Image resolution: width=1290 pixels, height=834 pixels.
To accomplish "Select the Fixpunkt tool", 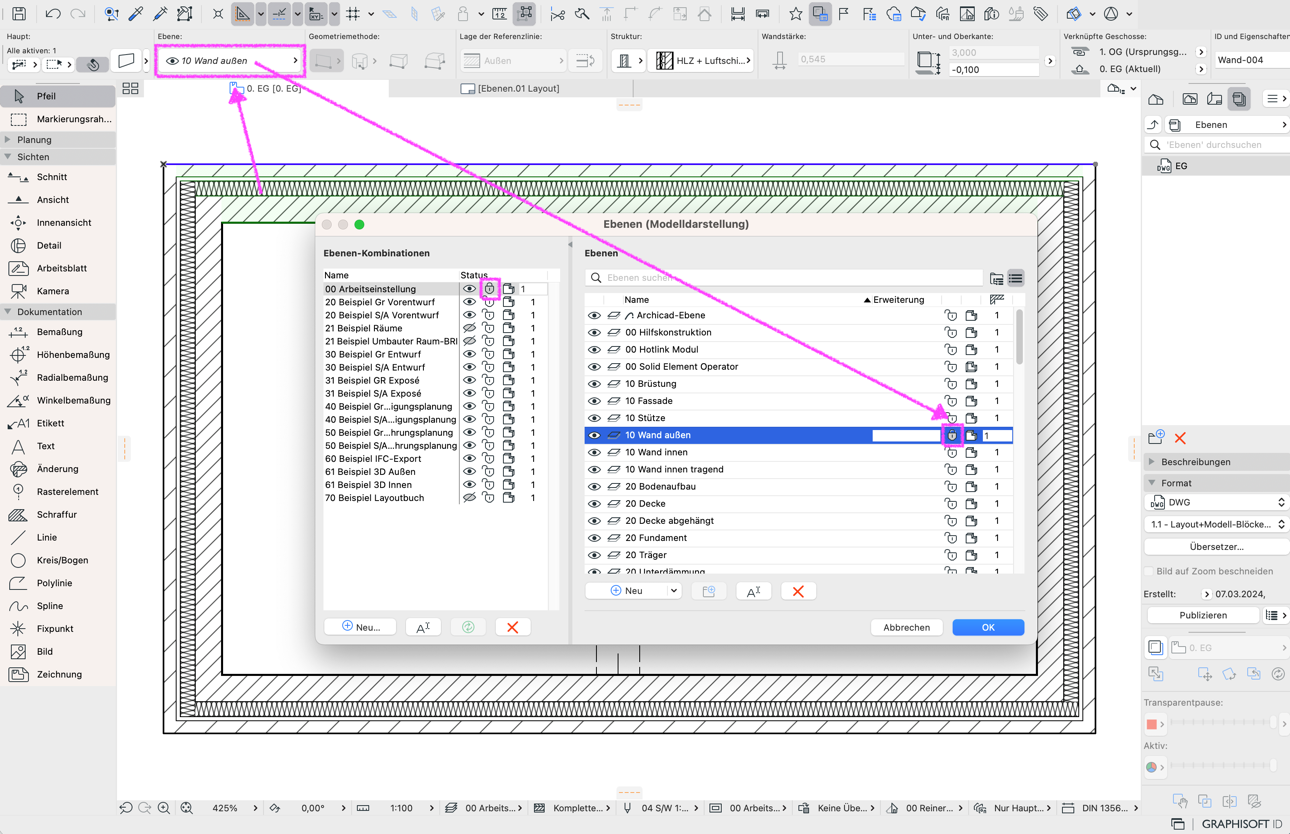I will click(x=58, y=629).
